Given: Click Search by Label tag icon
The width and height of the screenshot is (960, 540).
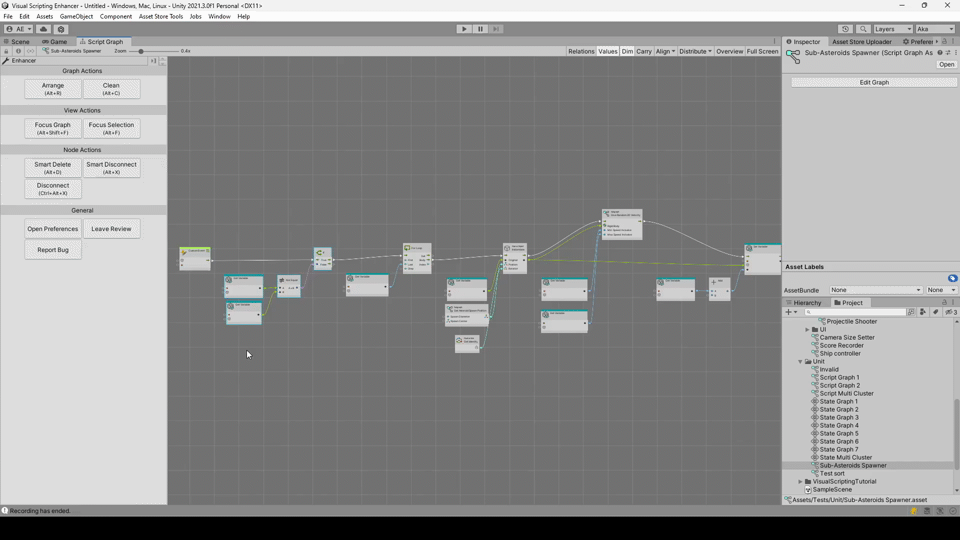Looking at the screenshot, I should click(936, 312).
